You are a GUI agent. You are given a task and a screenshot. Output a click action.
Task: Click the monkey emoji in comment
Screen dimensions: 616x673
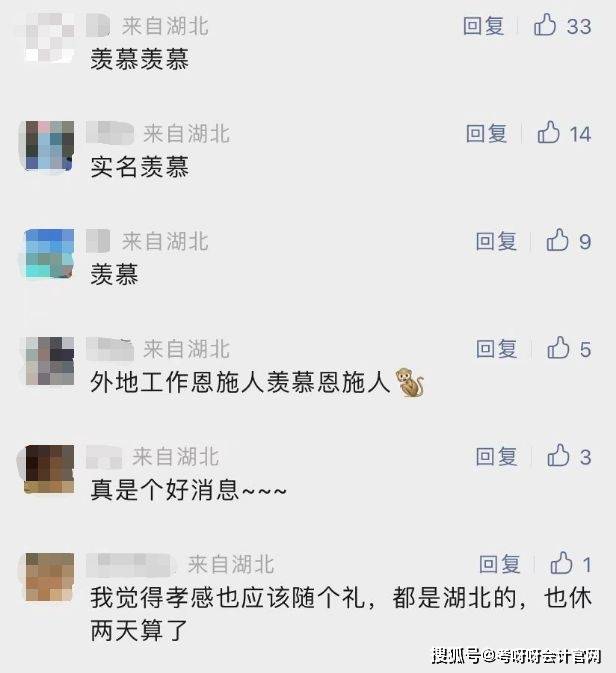[x=409, y=382]
